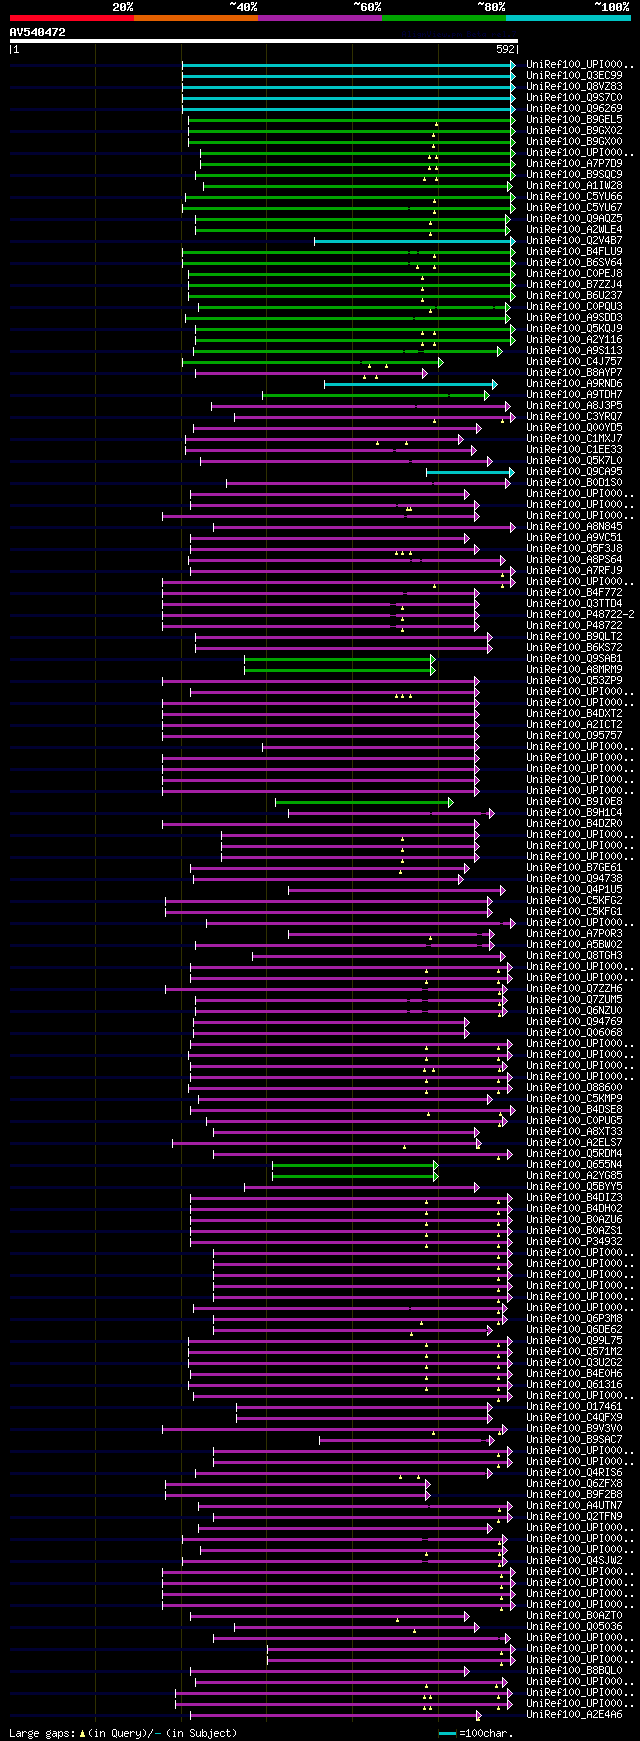Screen dimensions: 640x1741
Task: Click the cyan ~100% identity legend segment
Action: click(x=568, y=17)
